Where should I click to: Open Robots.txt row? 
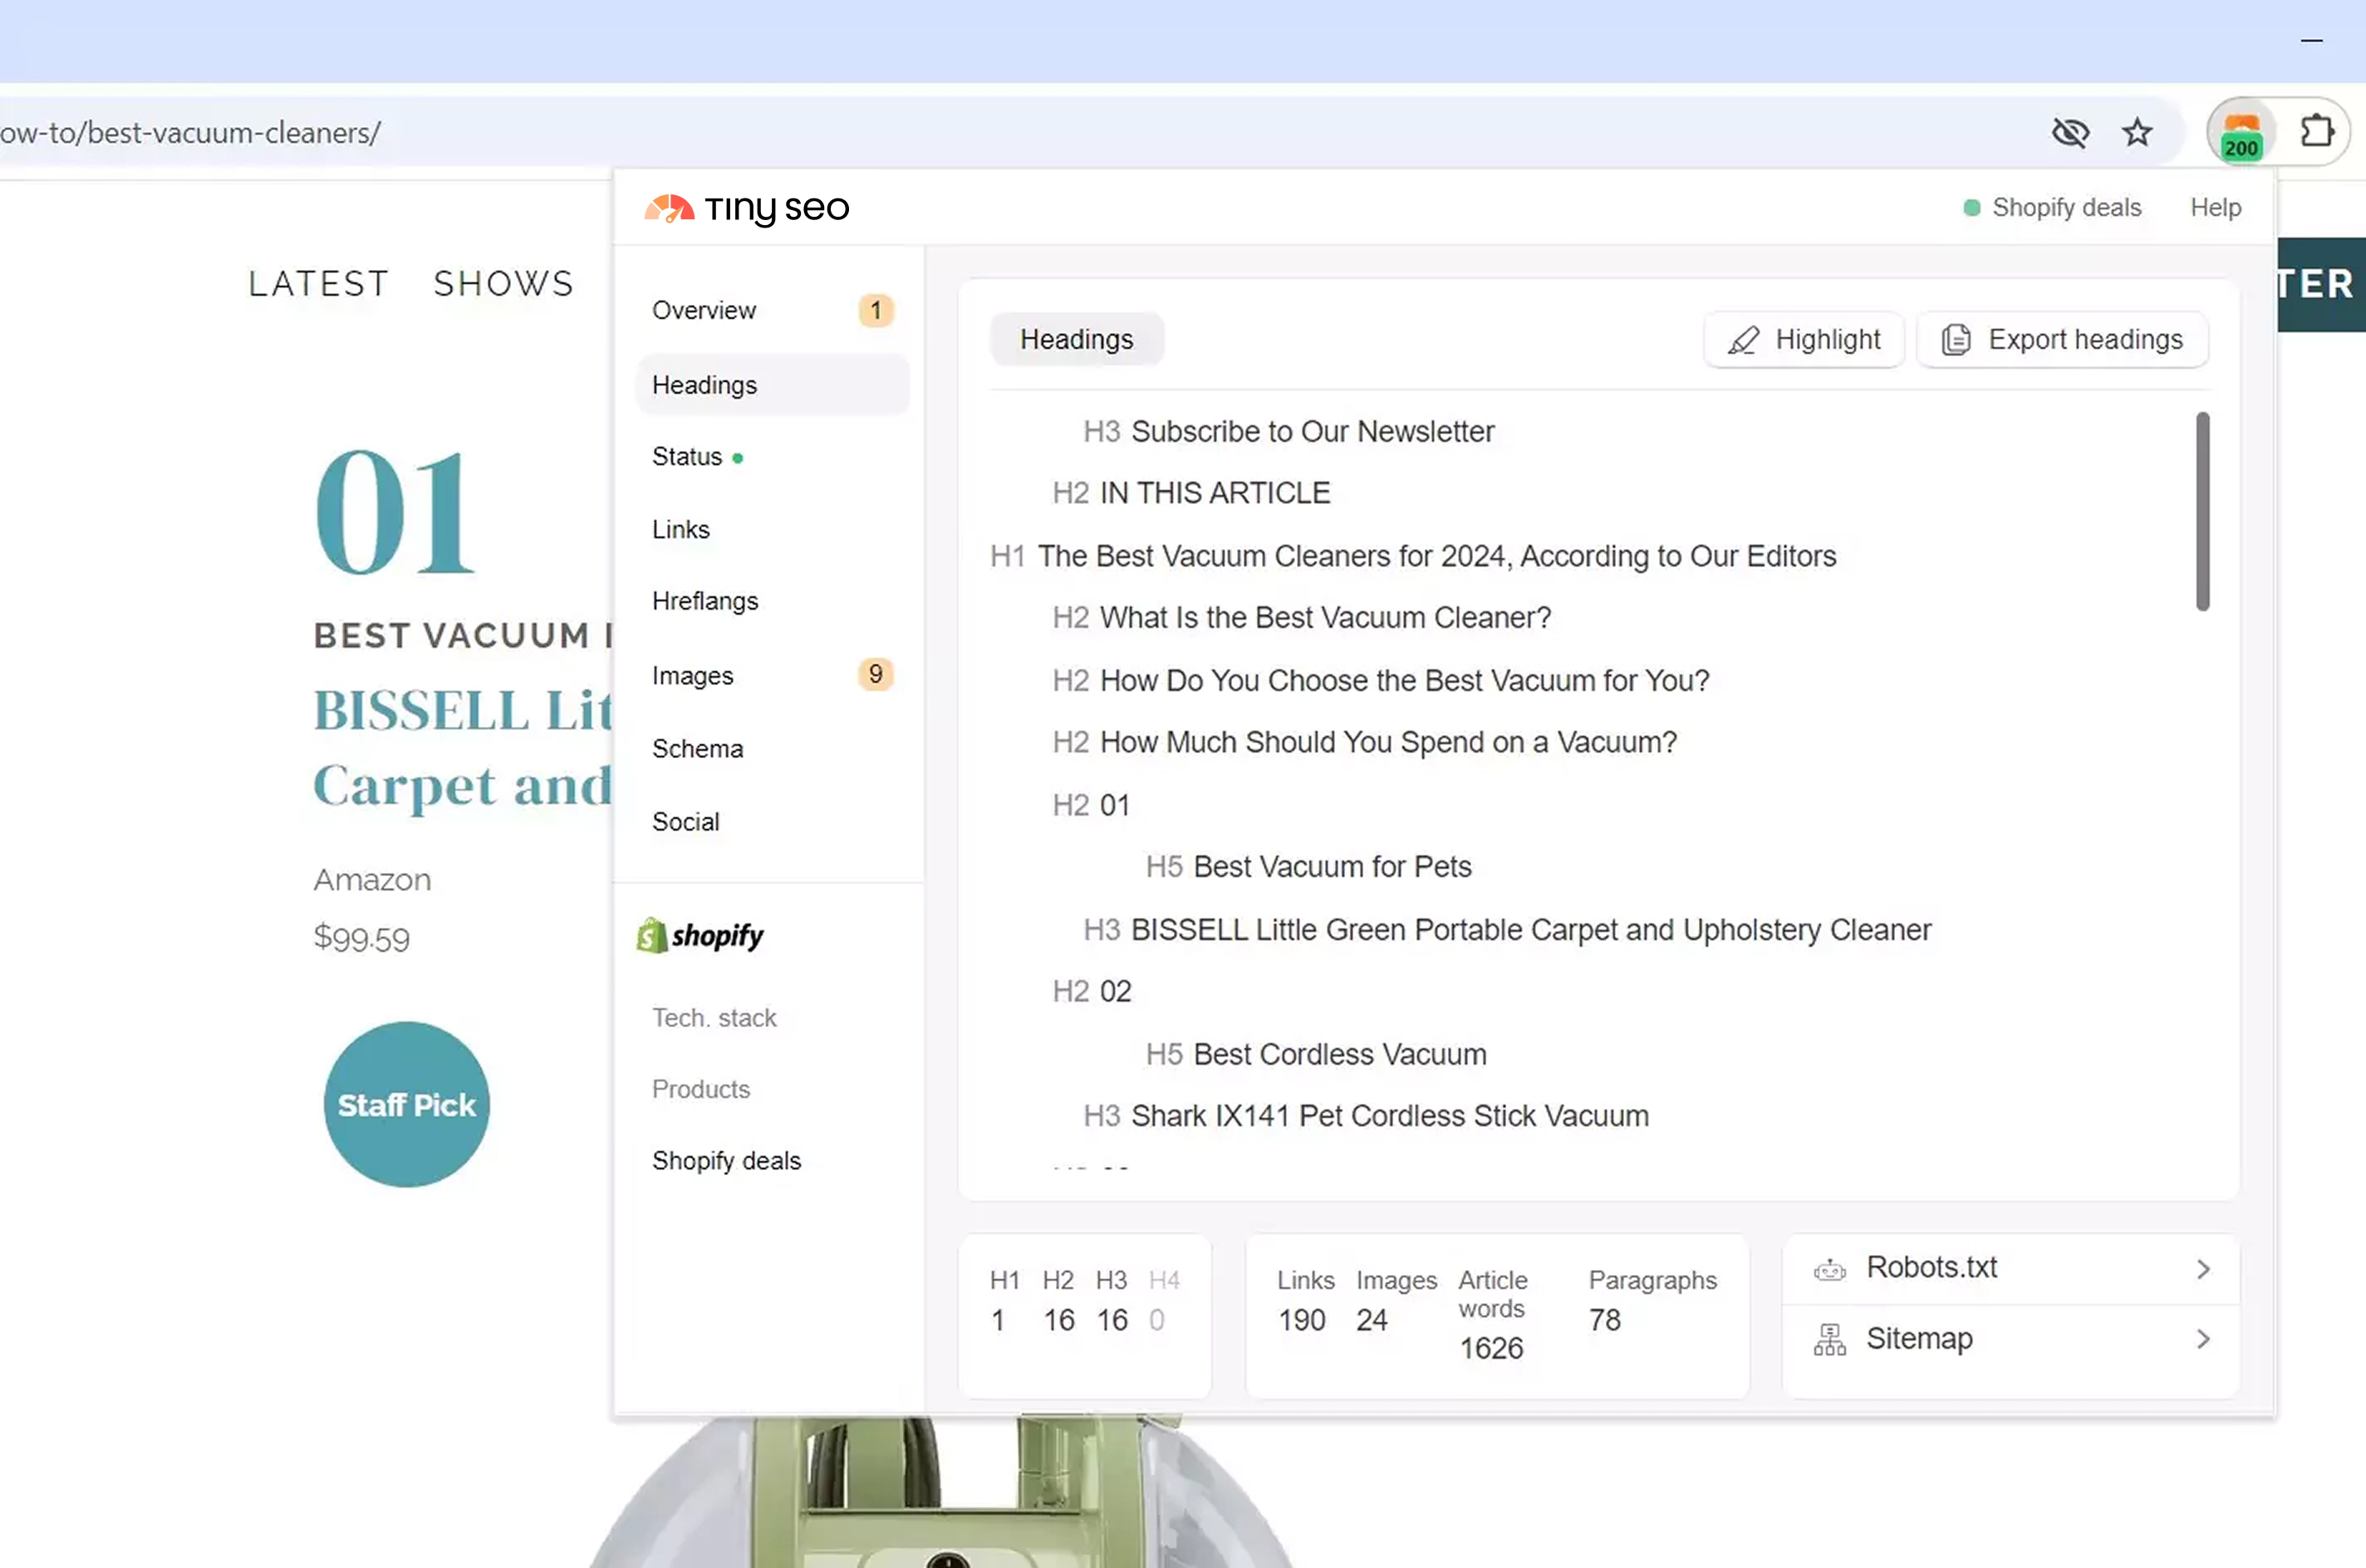pyautogui.click(x=2010, y=1269)
